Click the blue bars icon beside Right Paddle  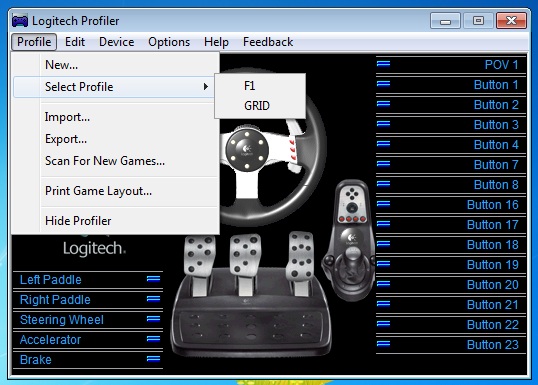153,299
